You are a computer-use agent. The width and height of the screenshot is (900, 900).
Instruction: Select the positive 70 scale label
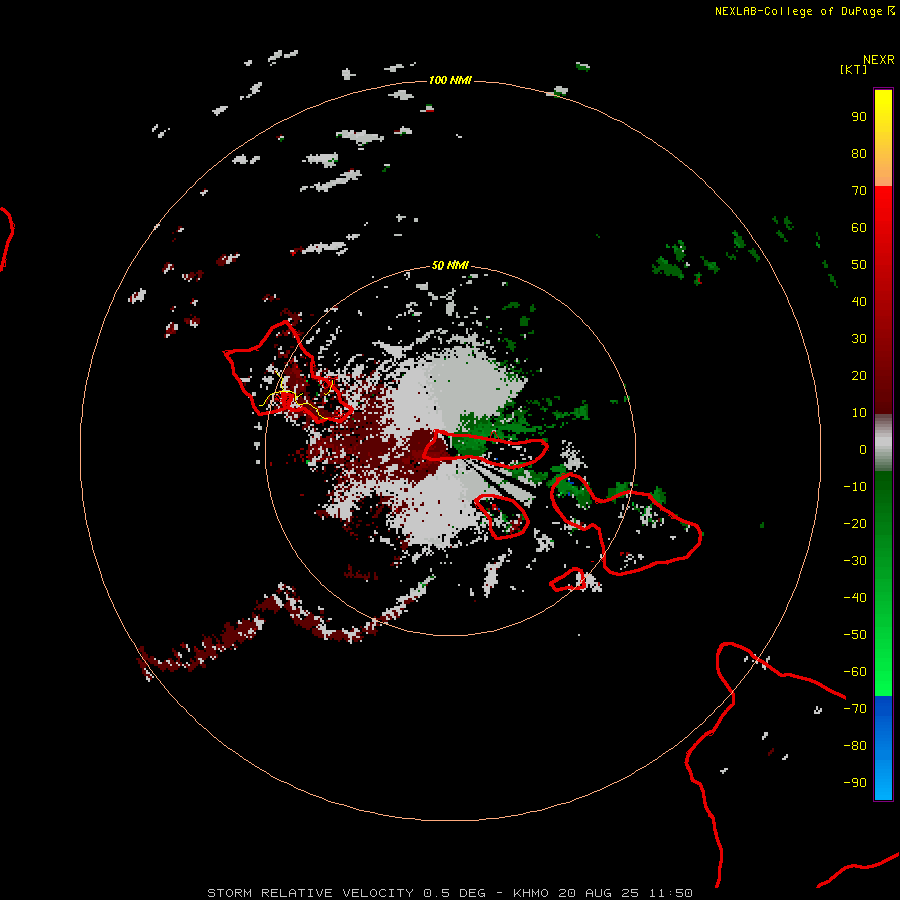859,191
